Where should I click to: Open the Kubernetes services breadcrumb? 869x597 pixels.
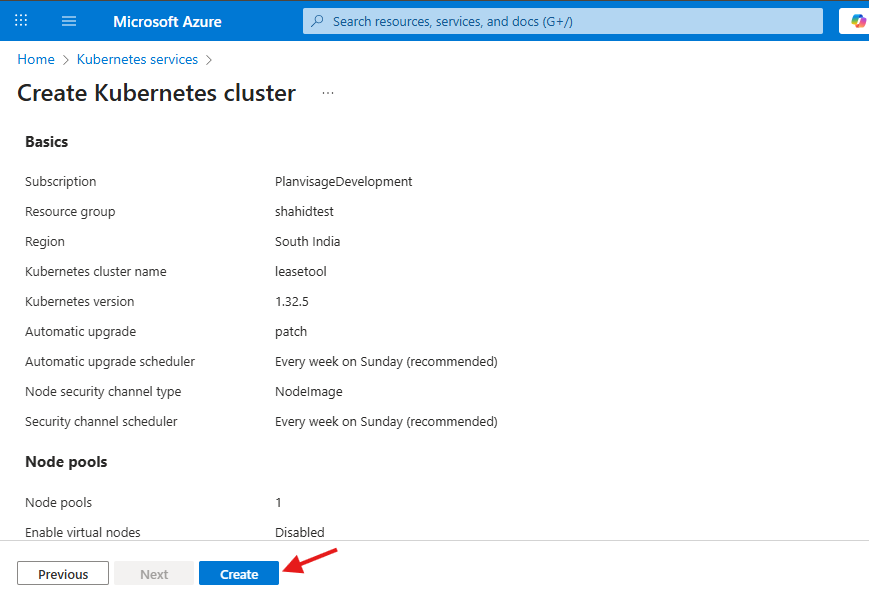pos(137,59)
